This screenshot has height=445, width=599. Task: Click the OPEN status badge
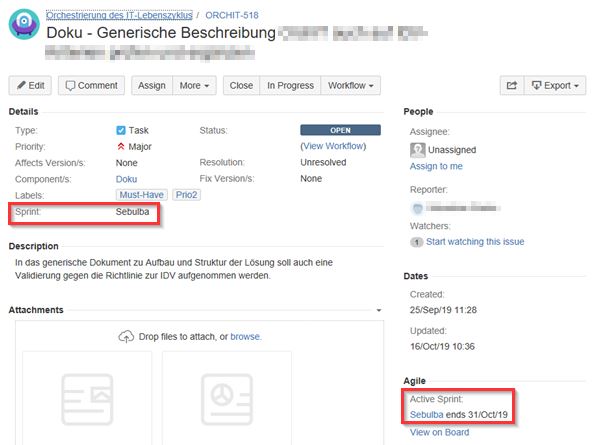click(x=340, y=130)
